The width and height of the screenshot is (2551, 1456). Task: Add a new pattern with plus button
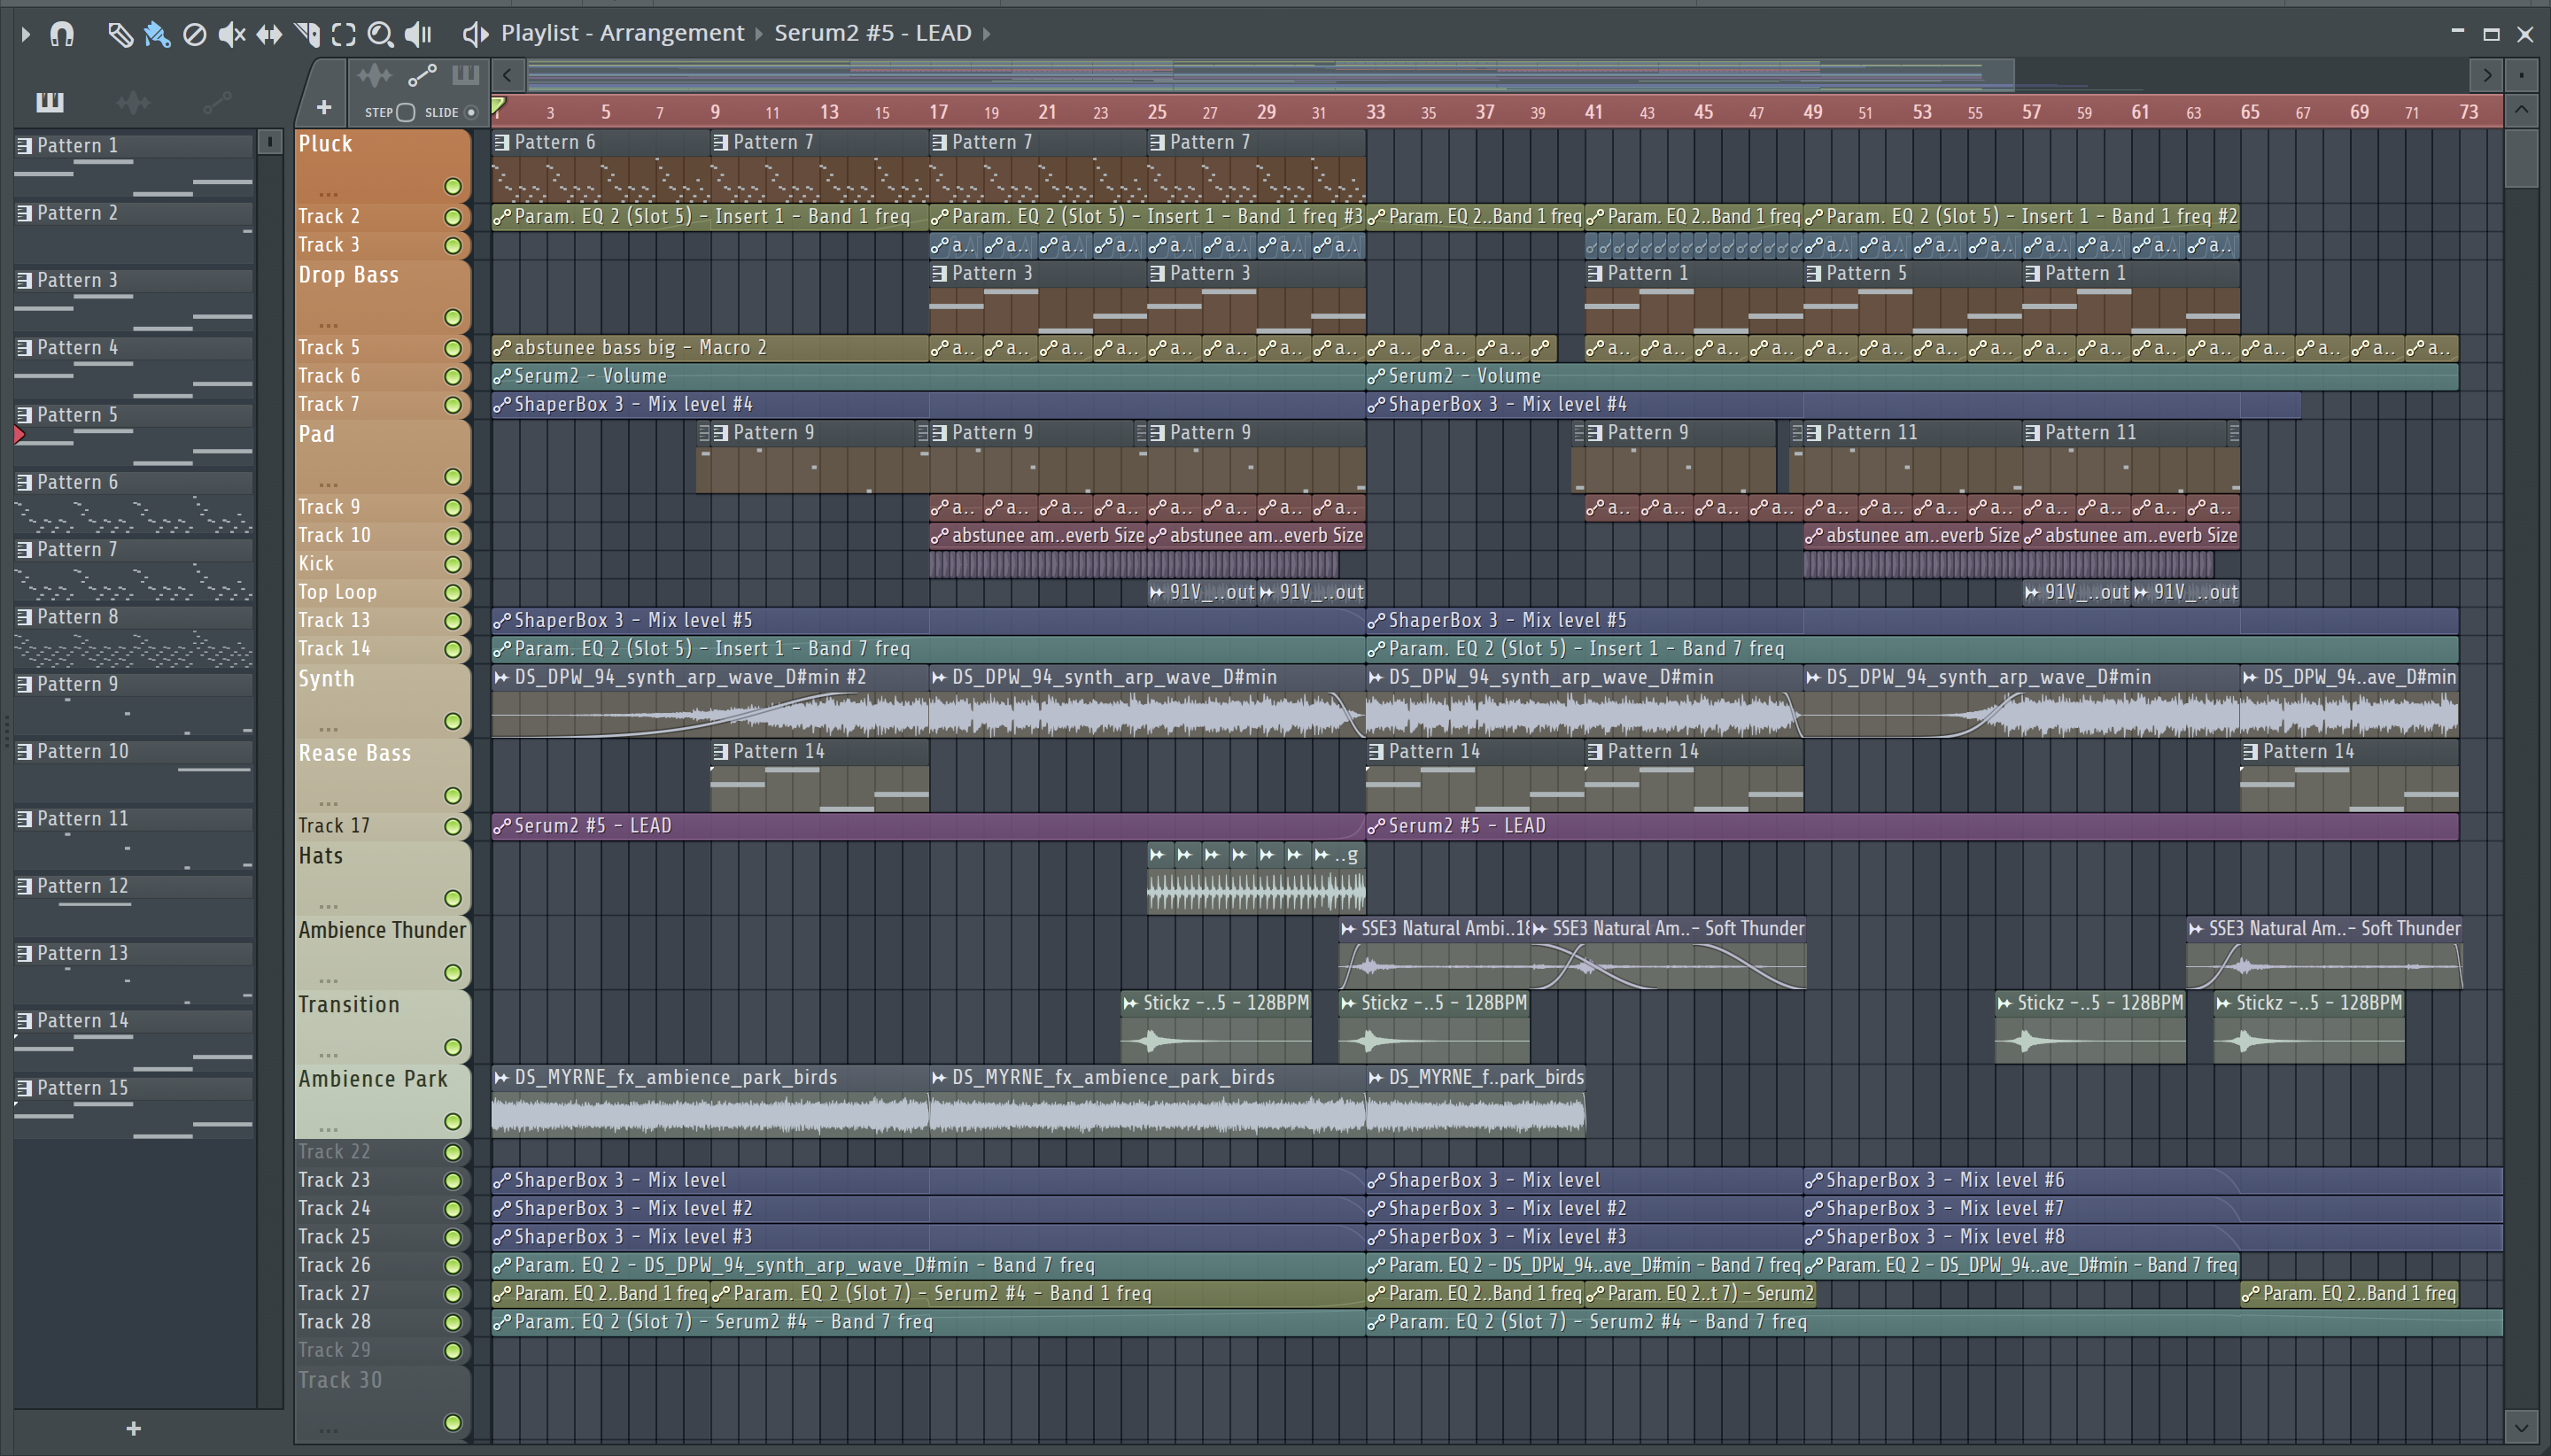[134, 1429]
